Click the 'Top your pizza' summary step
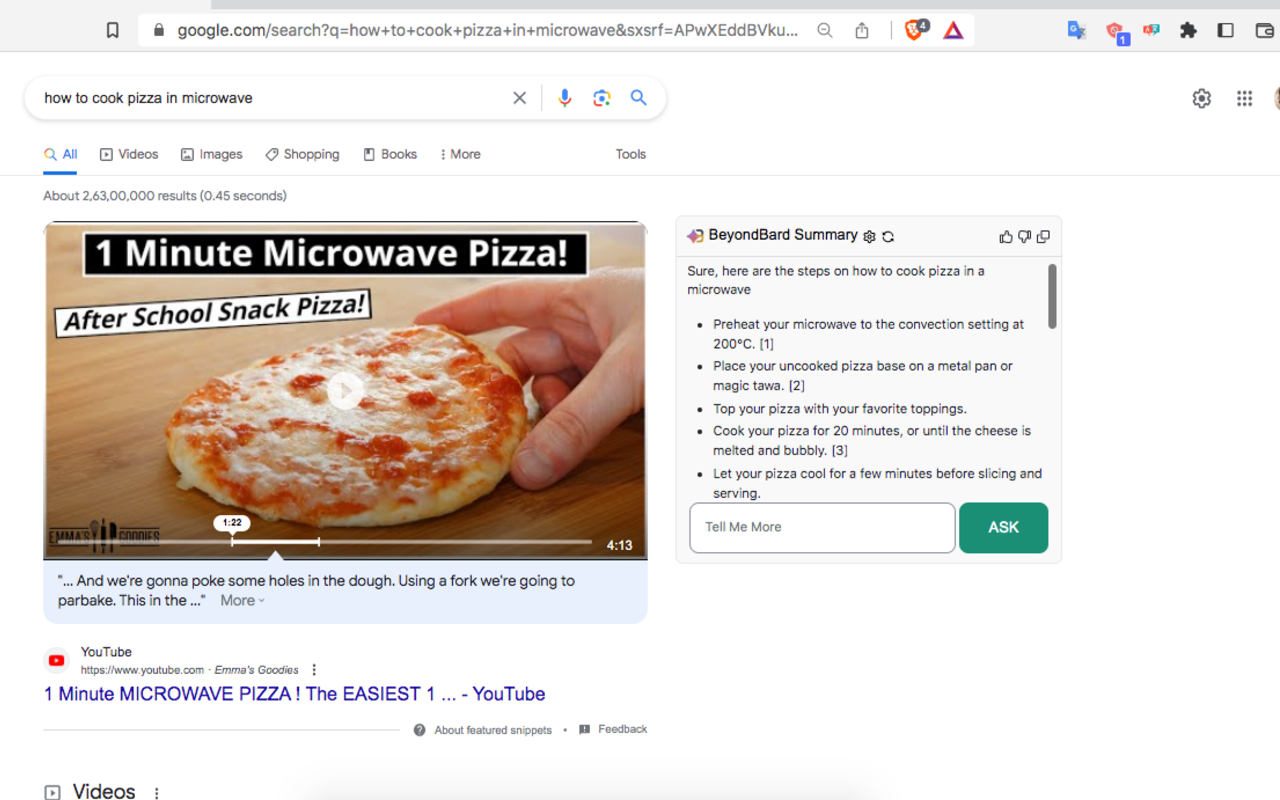 click(840, 409)
